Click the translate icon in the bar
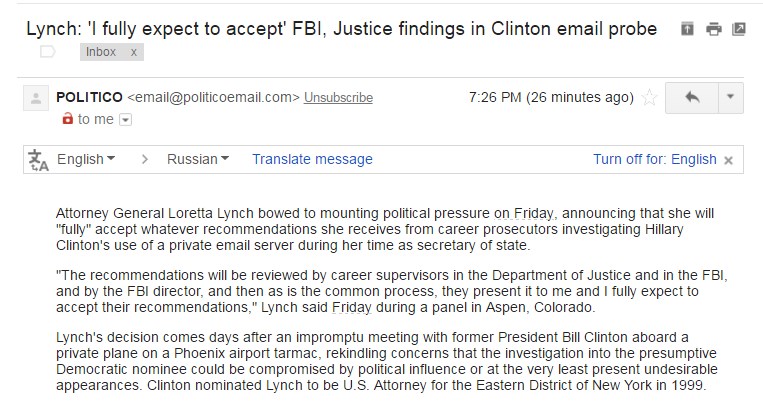This screenshot has height=409, width=763. pyautogui.click(x=38, y=160)
